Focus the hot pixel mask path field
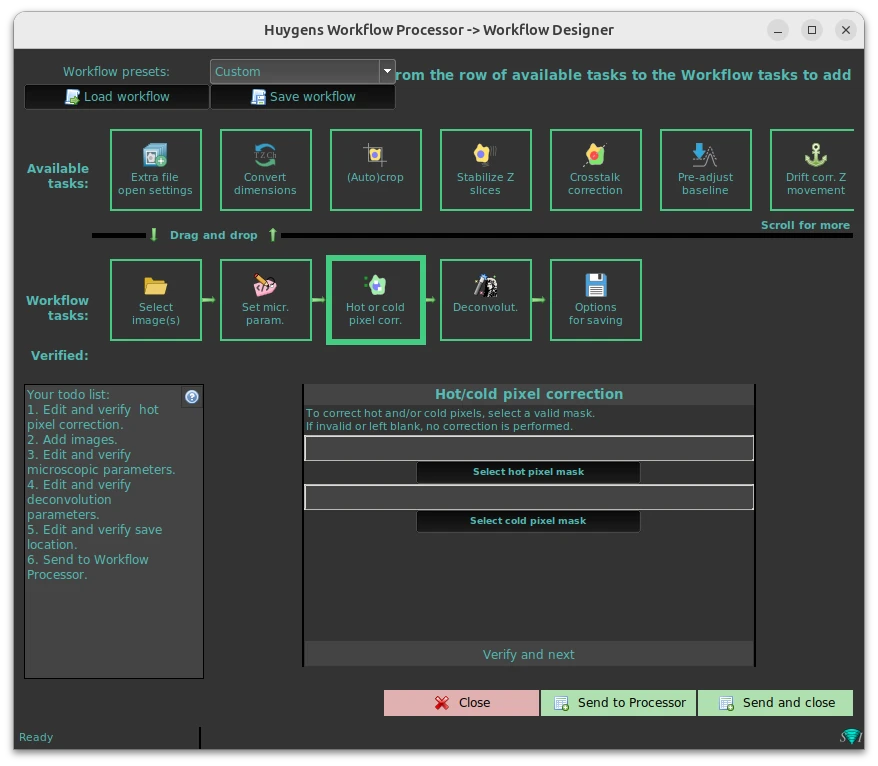The width and height of the screenshot is (878, 766). tap(529, 448)
